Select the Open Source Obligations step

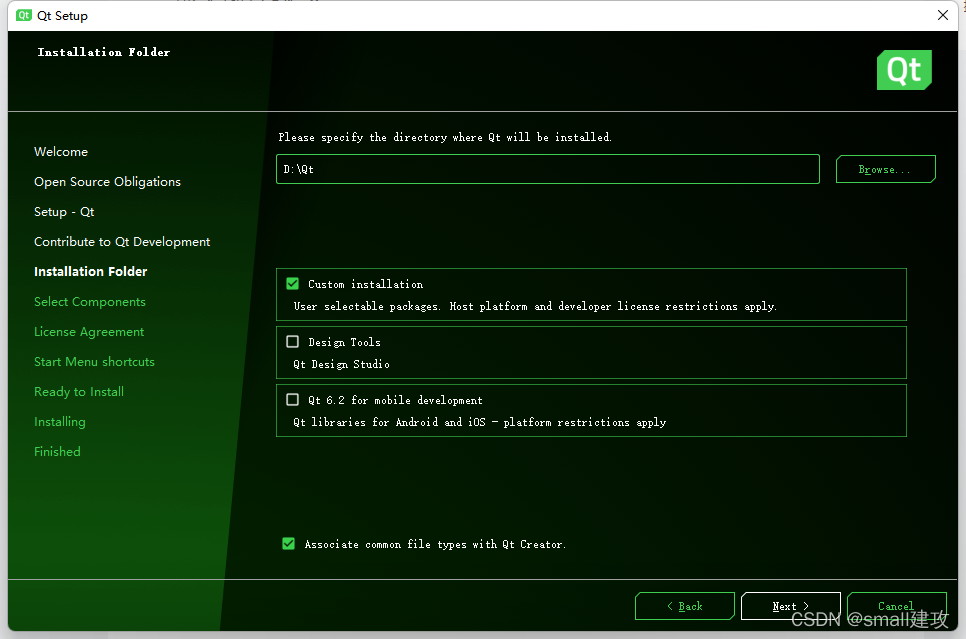(x=107, y=182)
